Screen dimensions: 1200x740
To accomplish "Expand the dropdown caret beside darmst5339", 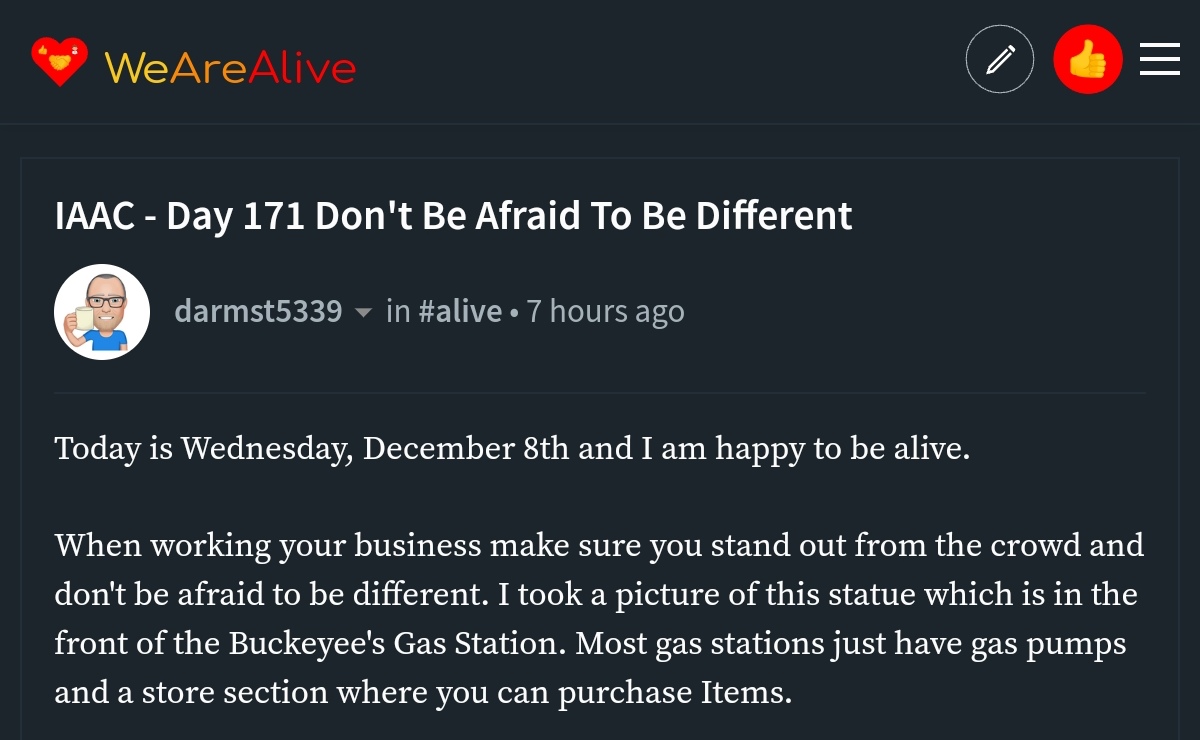I will pos(364,313).
